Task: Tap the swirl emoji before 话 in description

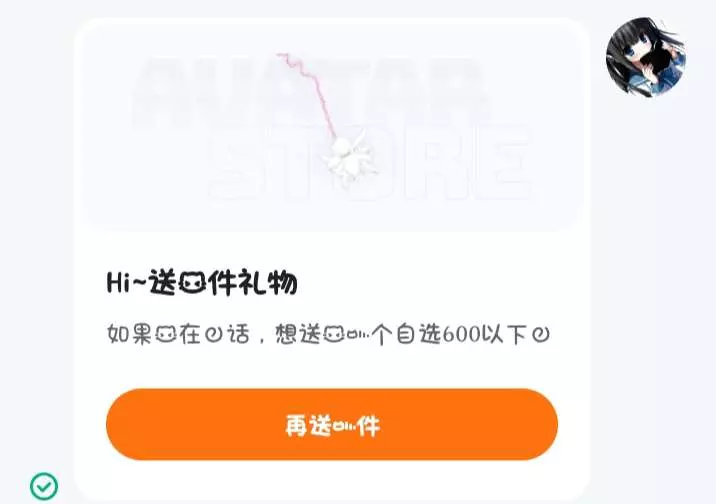Action: (213, 336)
